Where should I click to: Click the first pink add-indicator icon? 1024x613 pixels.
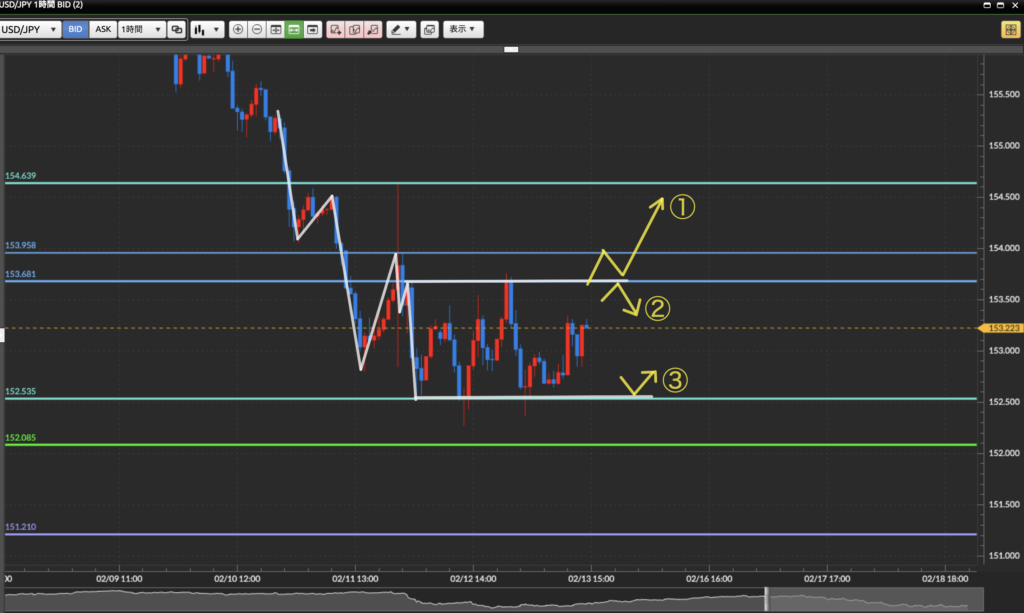click(336, 30)
